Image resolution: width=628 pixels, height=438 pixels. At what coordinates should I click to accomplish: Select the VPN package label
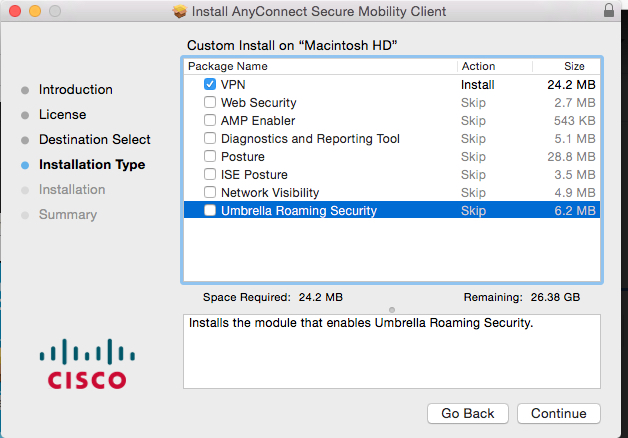tap(233, 84)
